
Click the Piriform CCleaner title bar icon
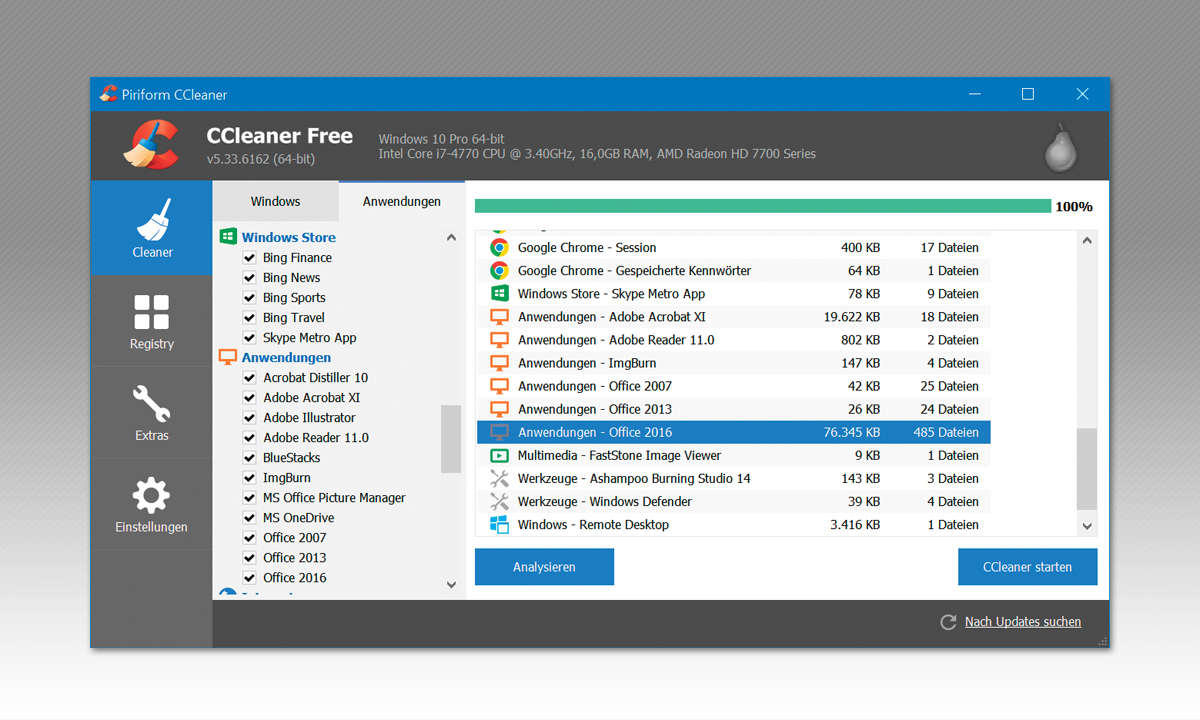pyautogui.click(x=108, y=94)
